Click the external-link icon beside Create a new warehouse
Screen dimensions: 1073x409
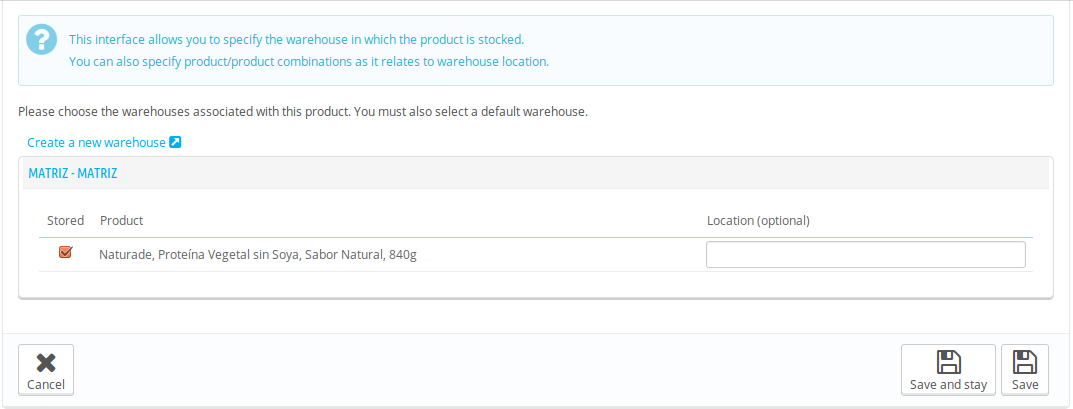coord(175,142)
